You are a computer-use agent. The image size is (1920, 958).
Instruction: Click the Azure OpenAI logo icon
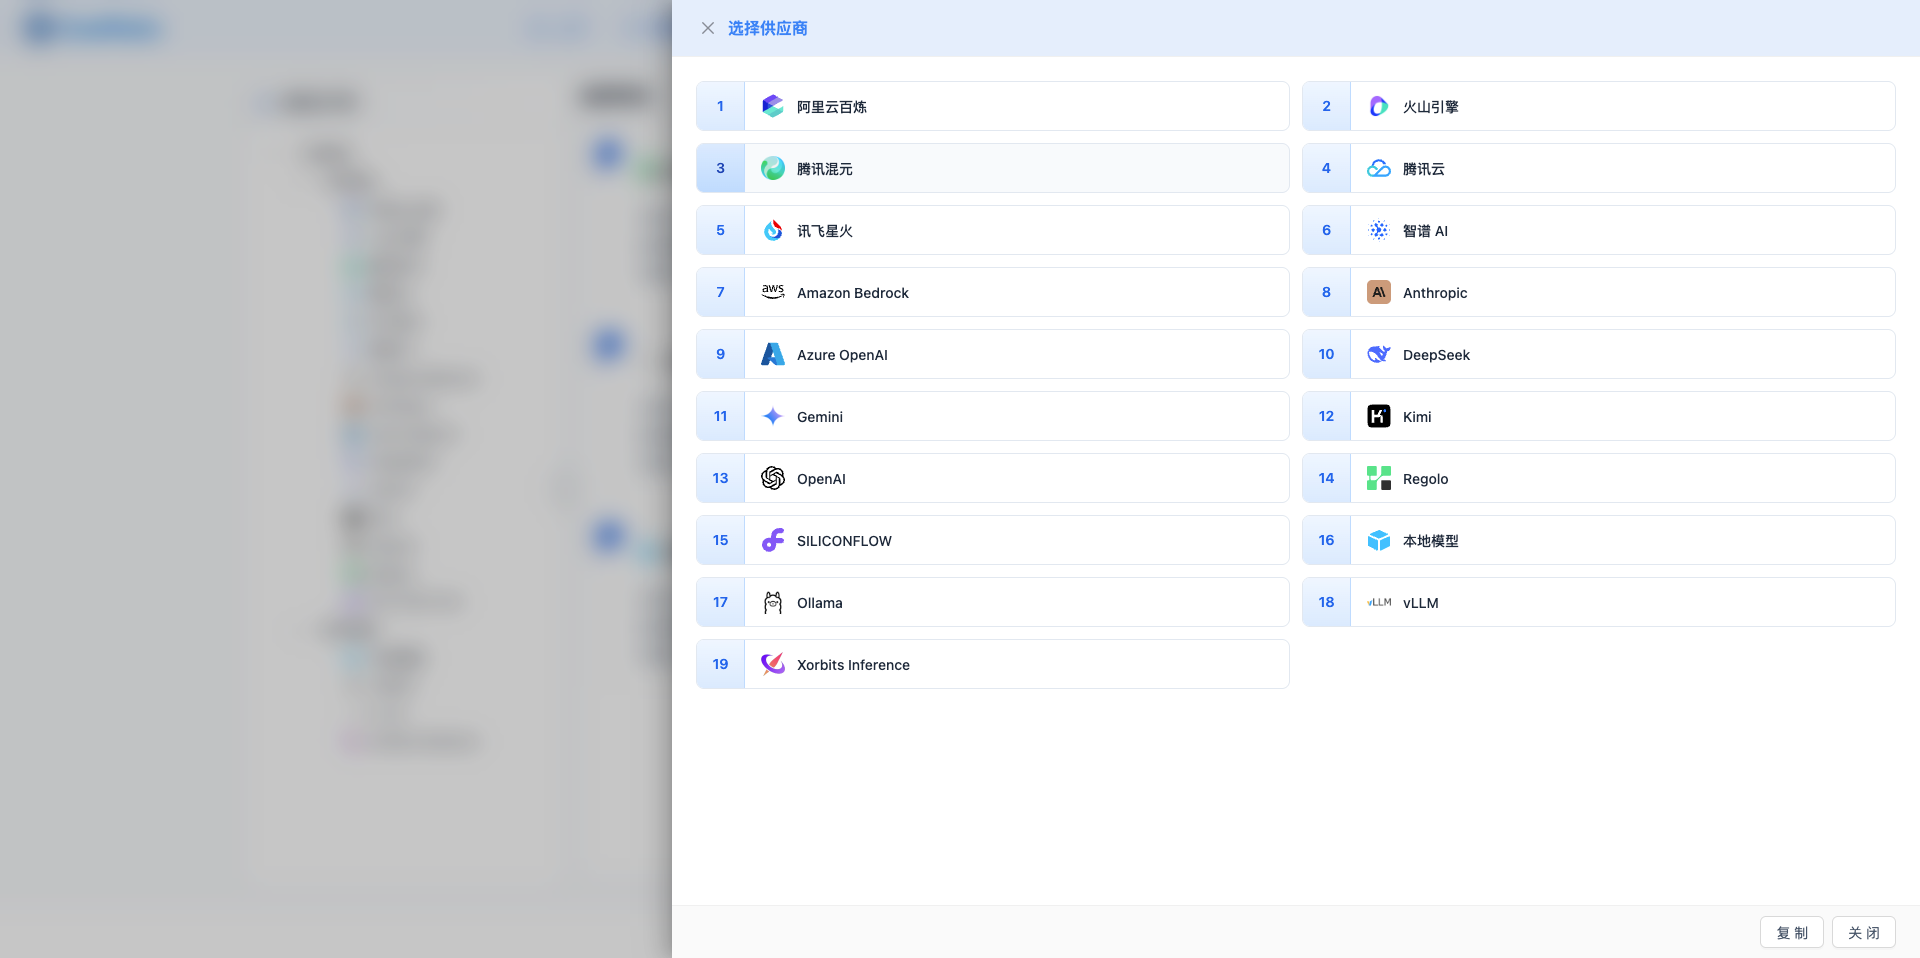pyautogui.click(x=772, y=354)
